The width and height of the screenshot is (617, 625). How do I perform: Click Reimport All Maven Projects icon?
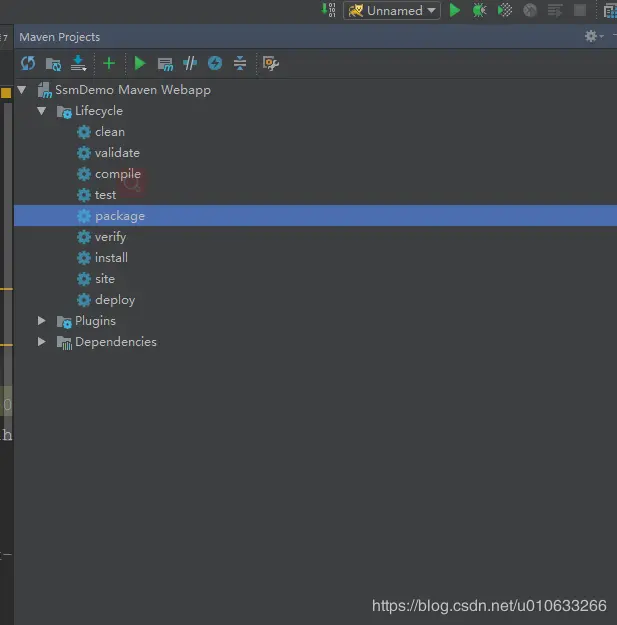(x=28, y=63)
